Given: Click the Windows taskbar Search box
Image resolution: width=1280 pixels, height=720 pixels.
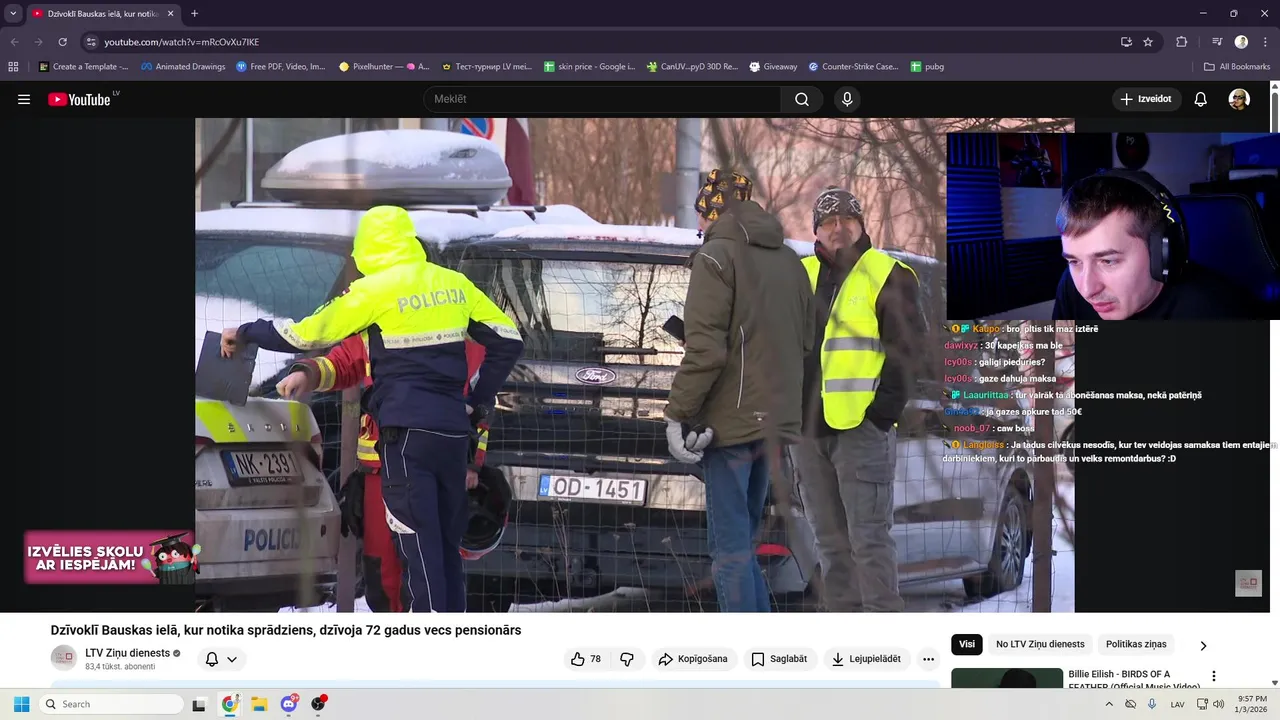Looking at the screenshot, I should pyautogui.click(x=111, y=704).
